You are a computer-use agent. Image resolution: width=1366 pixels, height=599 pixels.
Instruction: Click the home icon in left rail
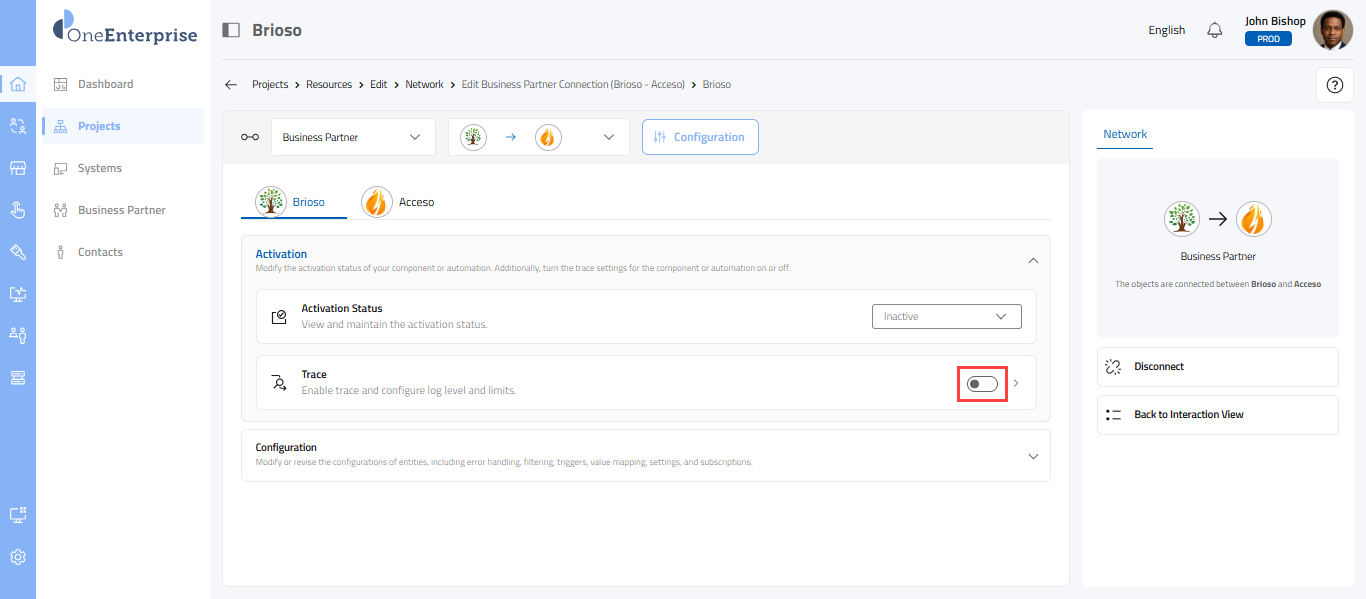coord(17,84)
